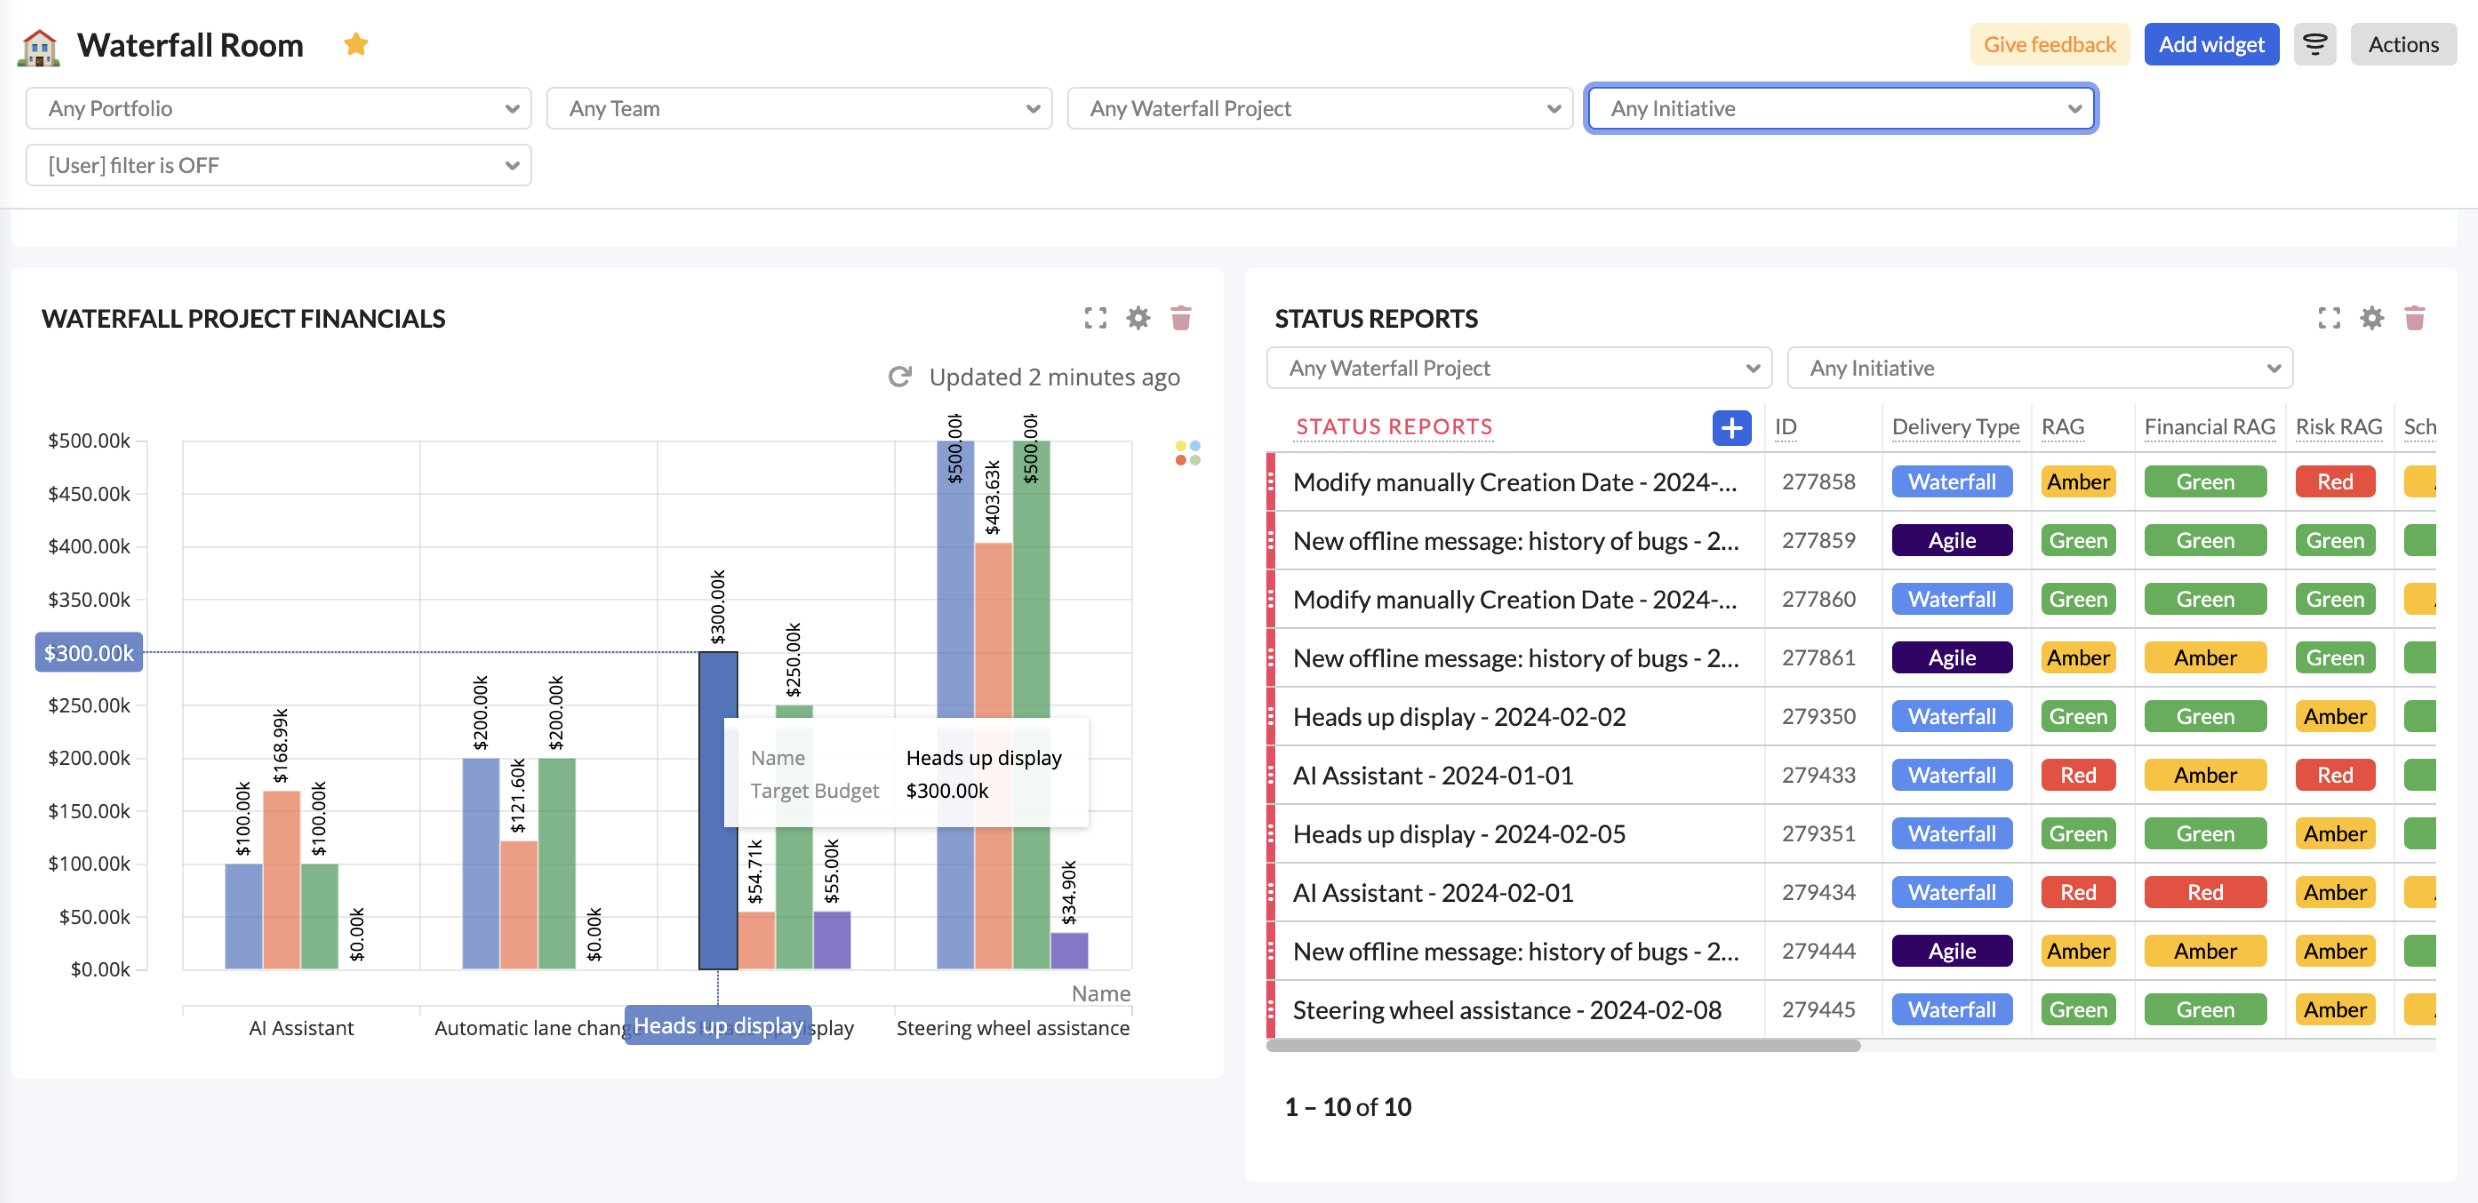
Task: Sort by the RAG column header
Action: (x=2063, y=427)
